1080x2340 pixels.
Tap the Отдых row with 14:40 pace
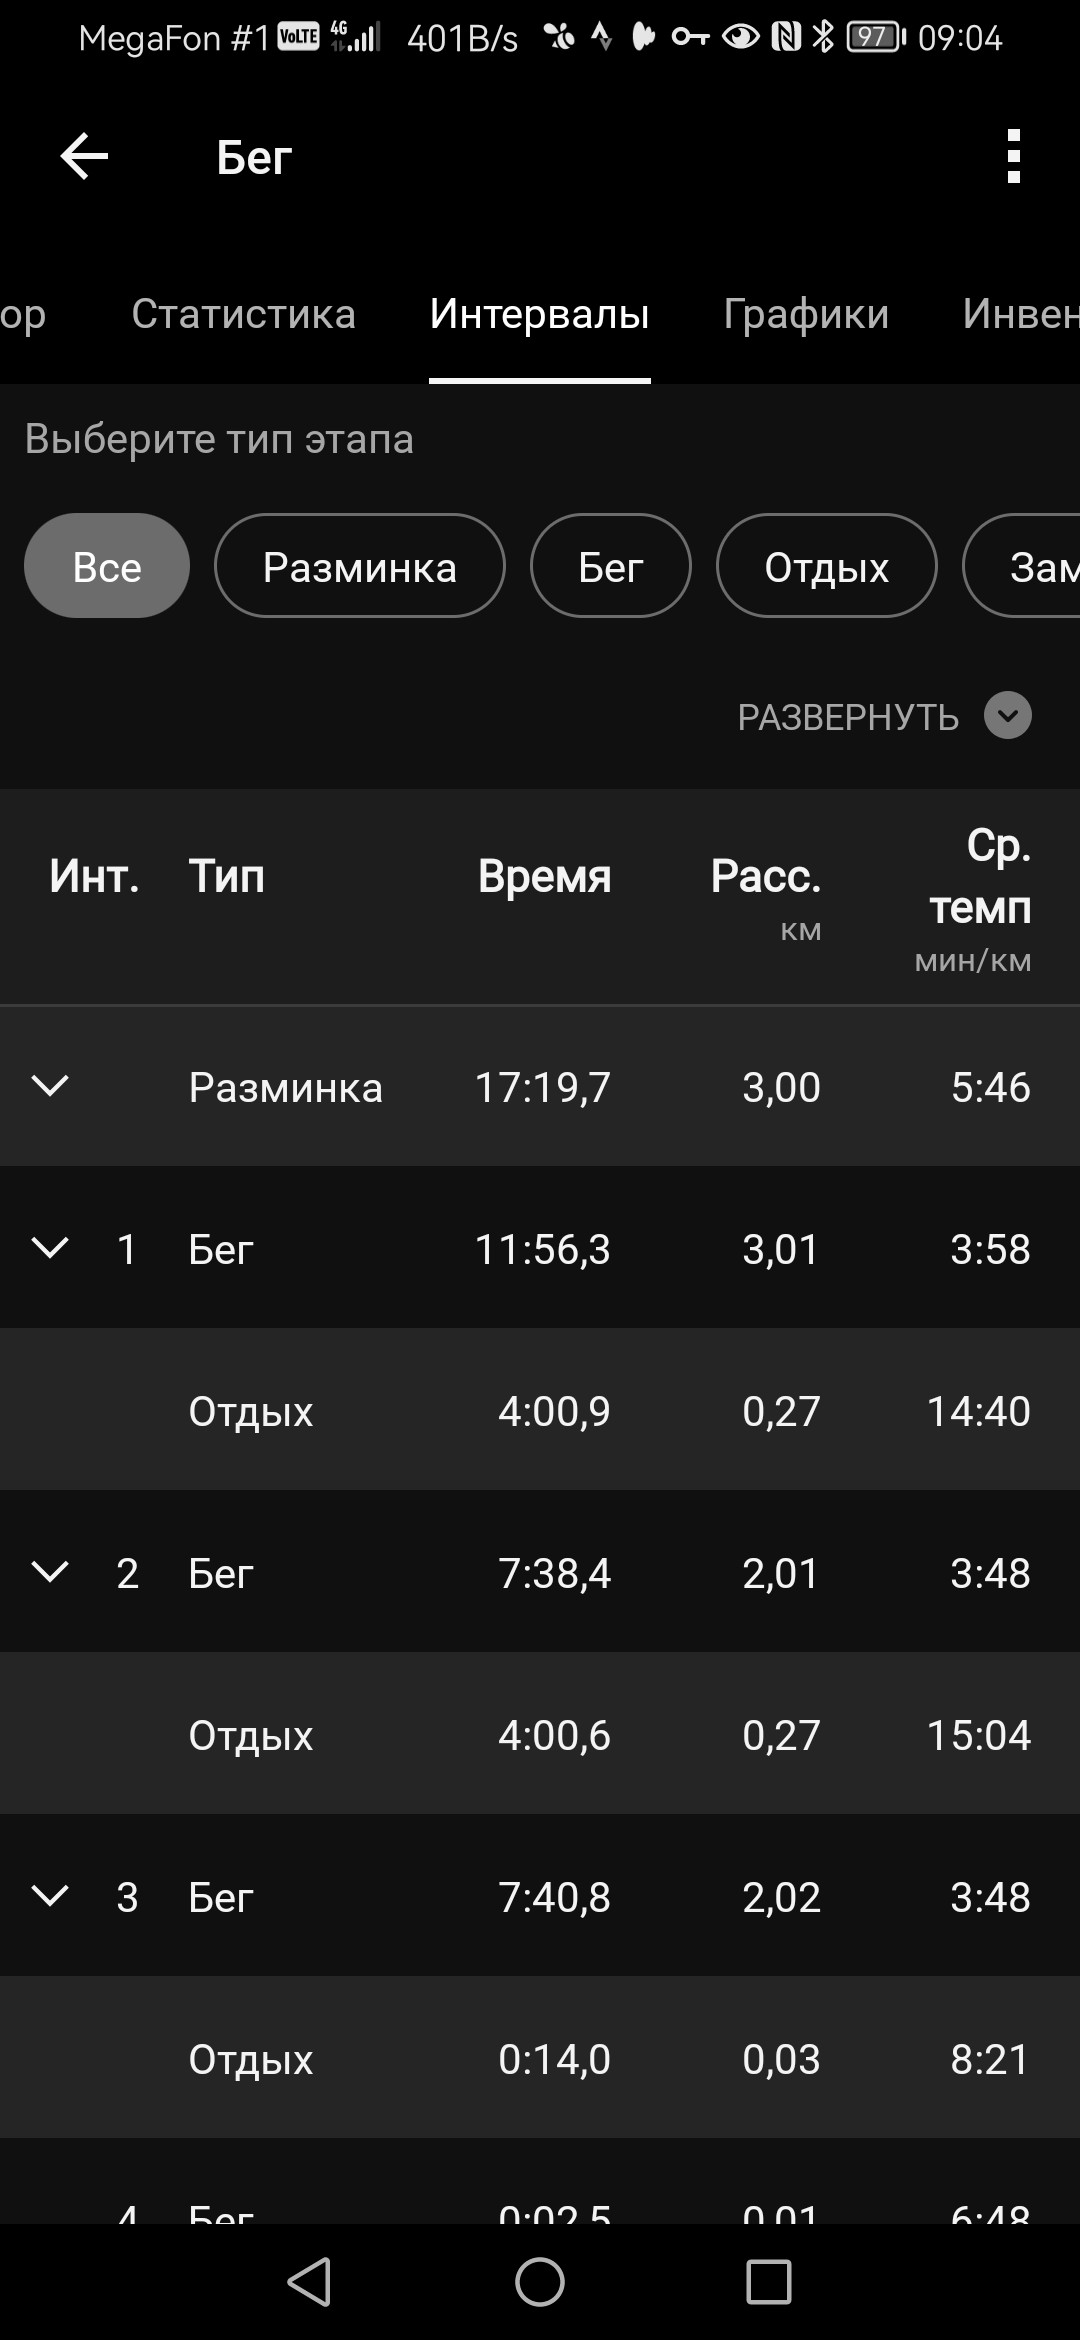click(540, 1410)
